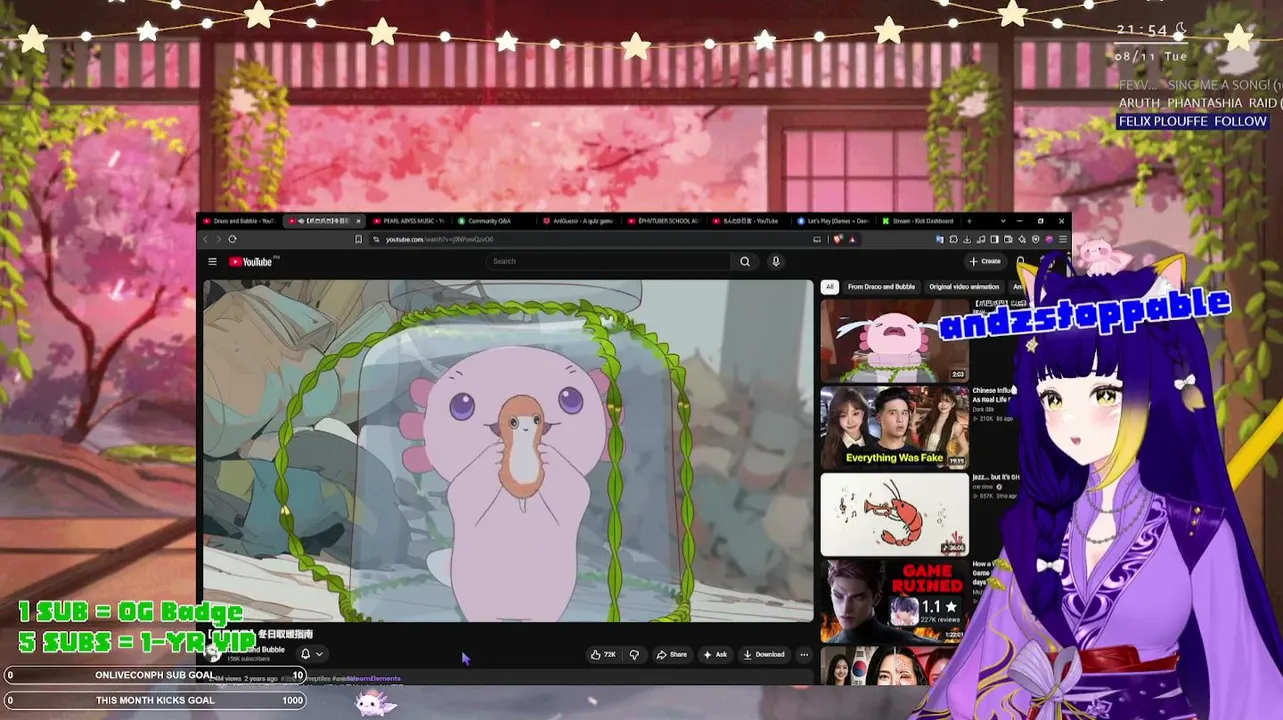Open the browser main hamburger menu
Image resolution: width=1283 pixels, height=720 pixels.
coord(1062,239)
